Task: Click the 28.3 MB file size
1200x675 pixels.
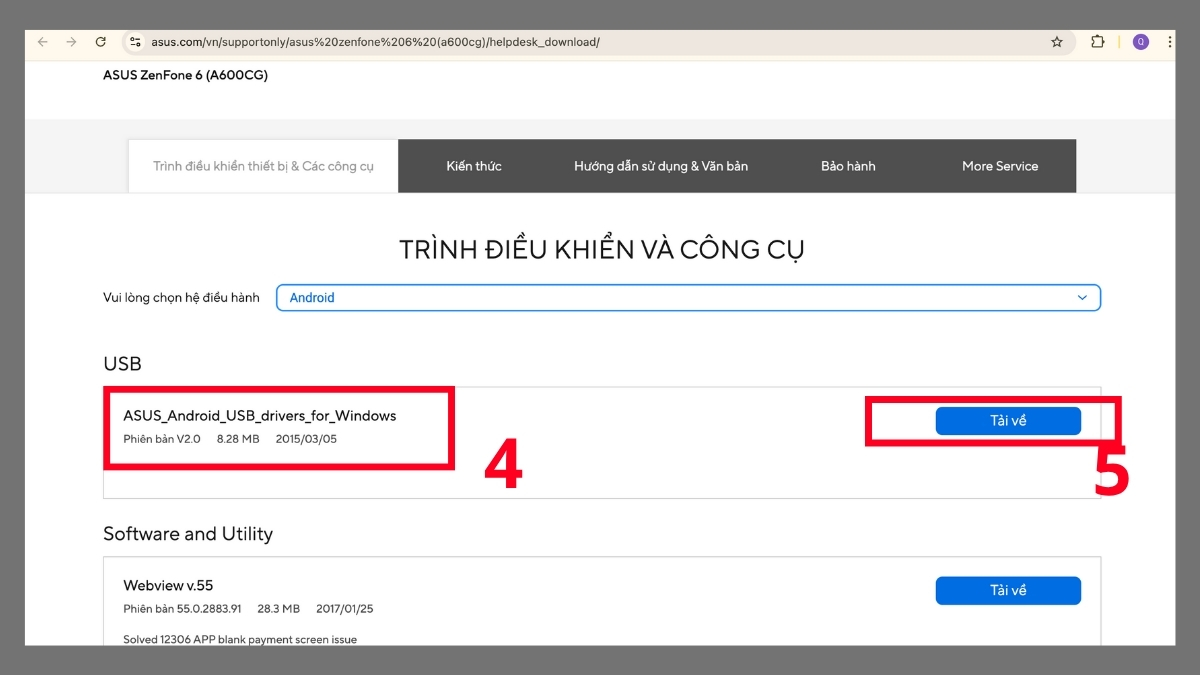Action: coord(278,609)
